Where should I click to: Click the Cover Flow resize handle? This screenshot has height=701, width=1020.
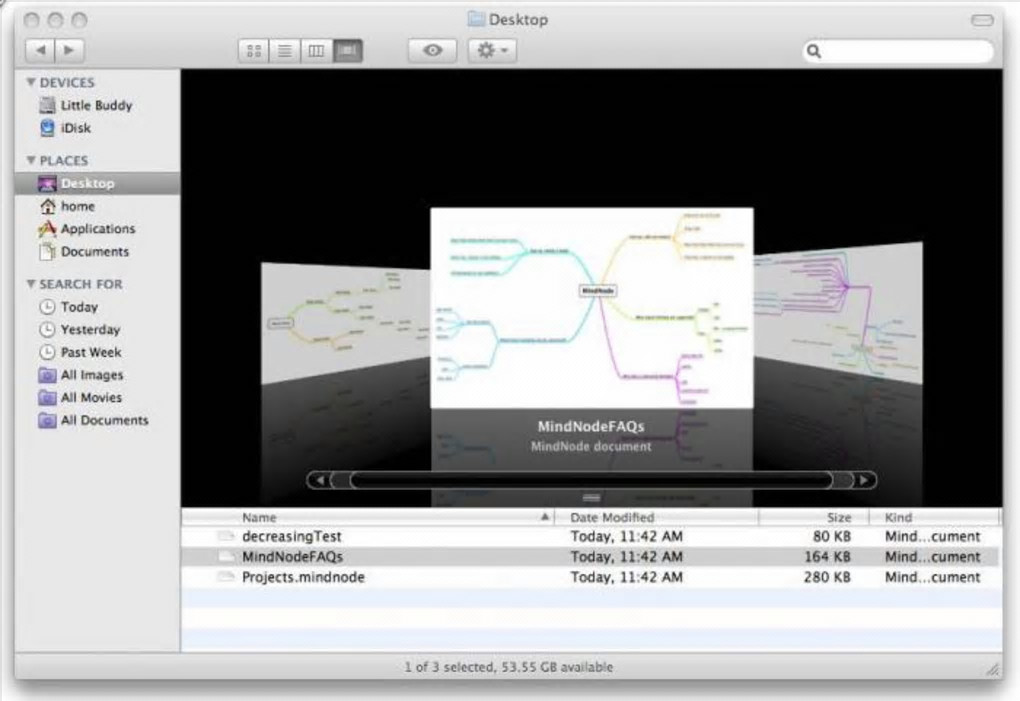(591, 498)
